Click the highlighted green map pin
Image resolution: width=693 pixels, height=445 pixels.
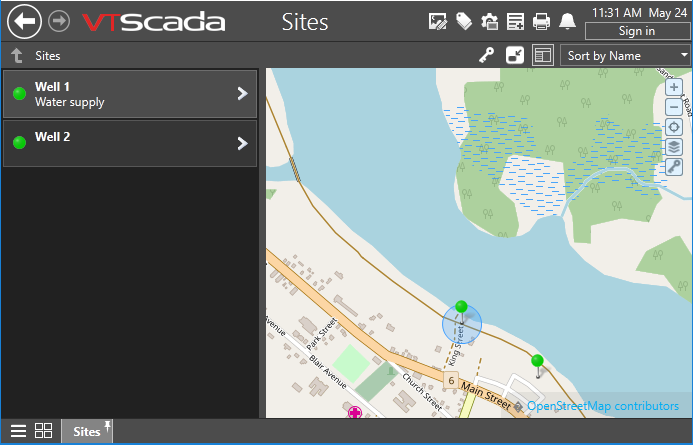[461, 306]
